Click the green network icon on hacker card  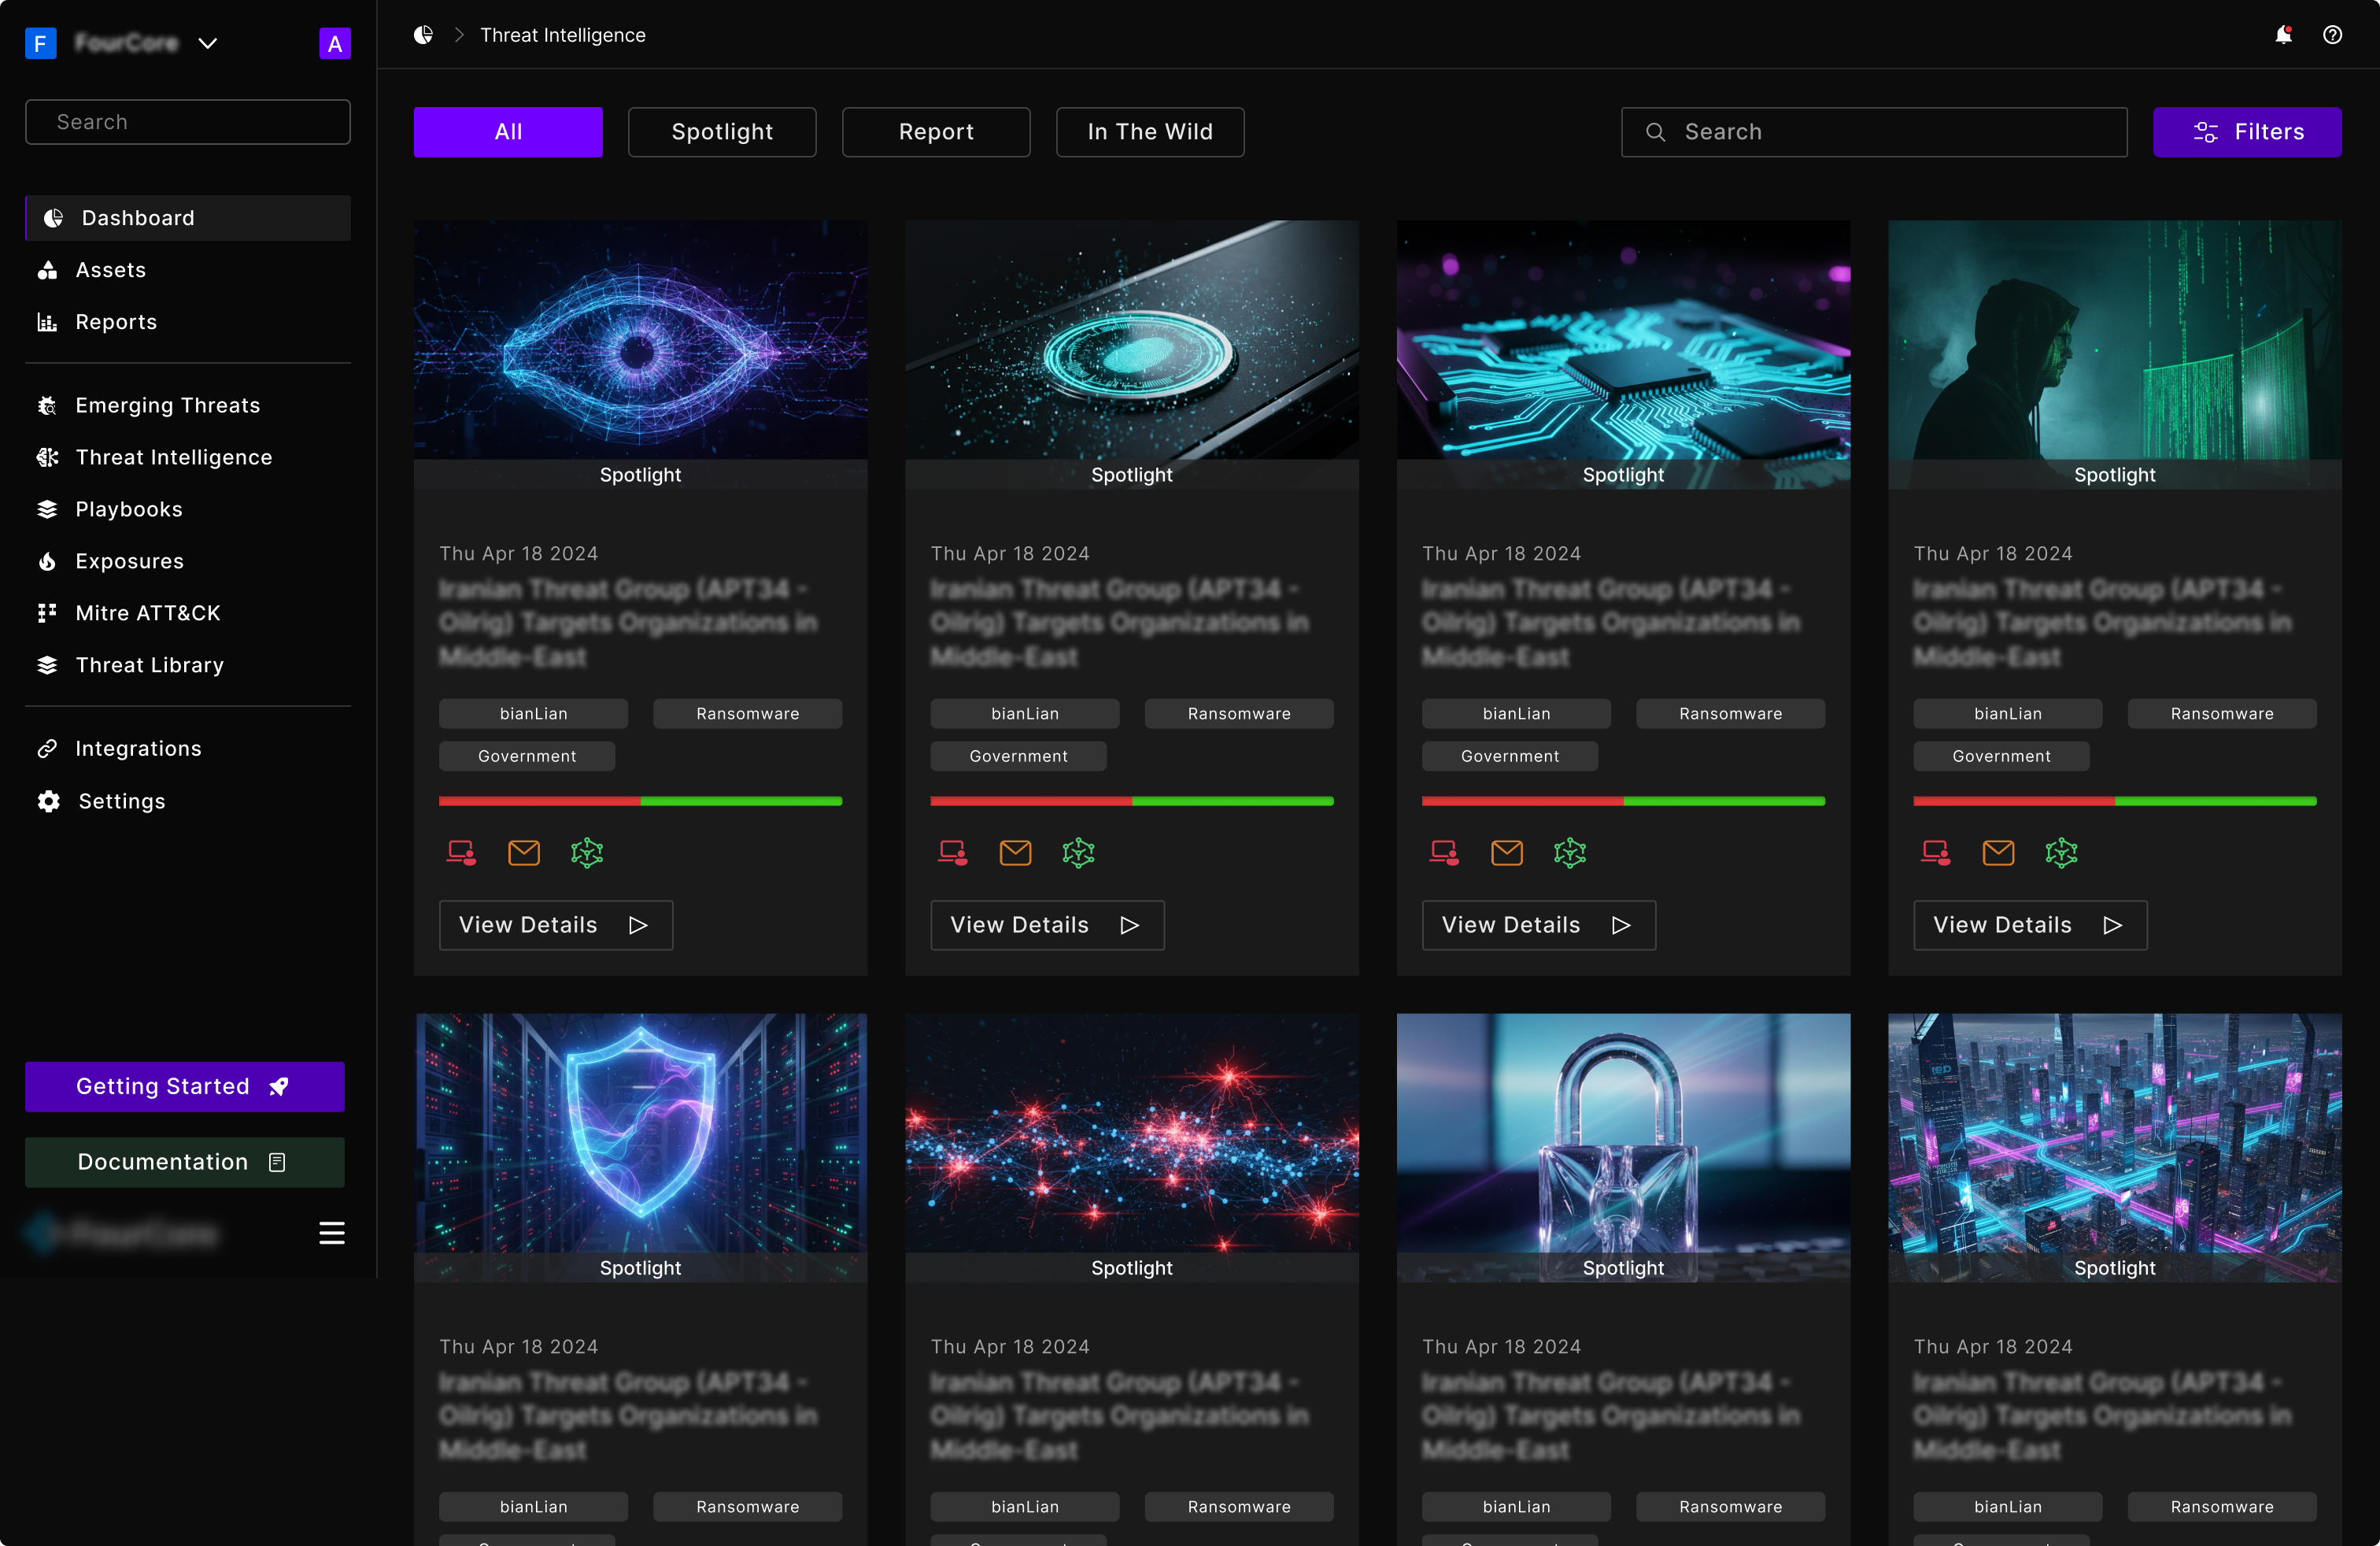coord(2062,852)
